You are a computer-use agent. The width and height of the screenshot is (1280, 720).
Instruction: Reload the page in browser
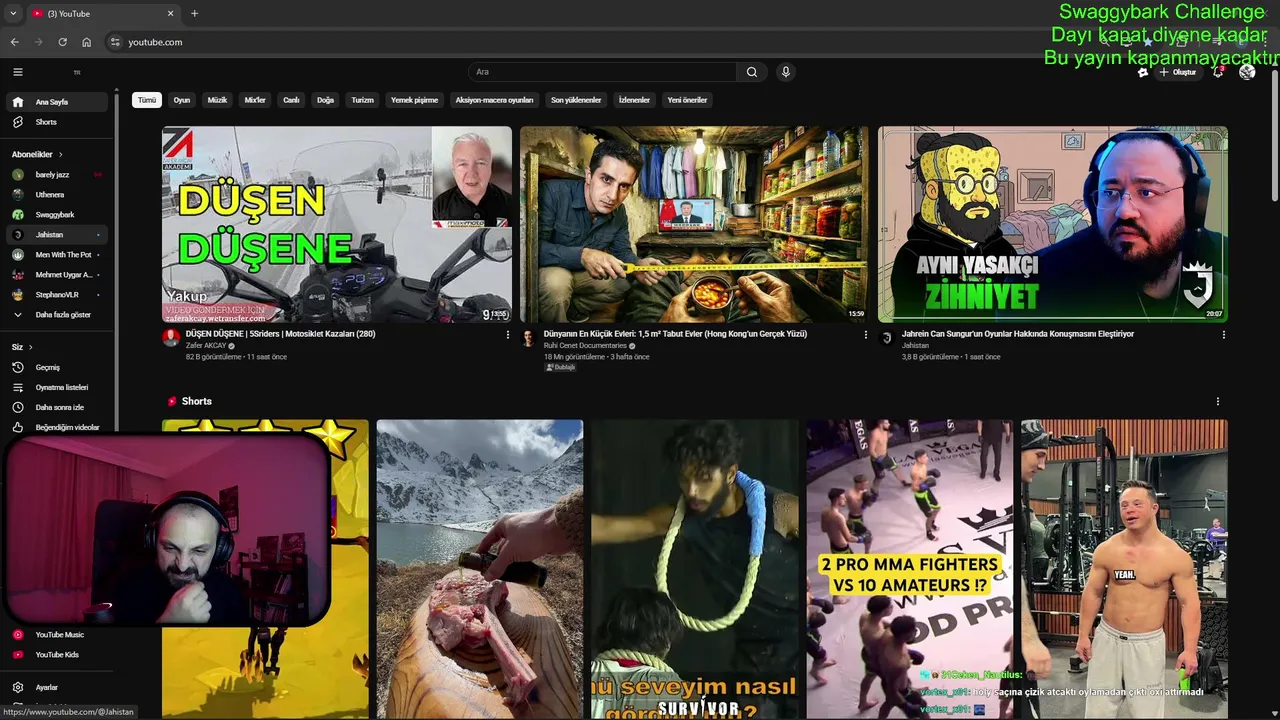click(62, 42)
